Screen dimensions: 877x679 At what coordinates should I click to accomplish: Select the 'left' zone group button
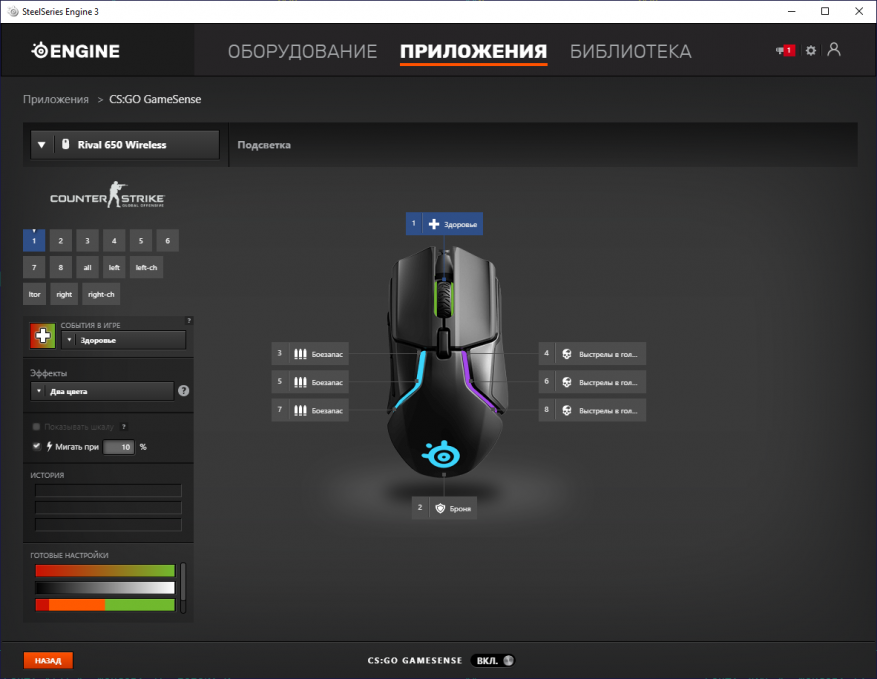(x=114, y=267)
